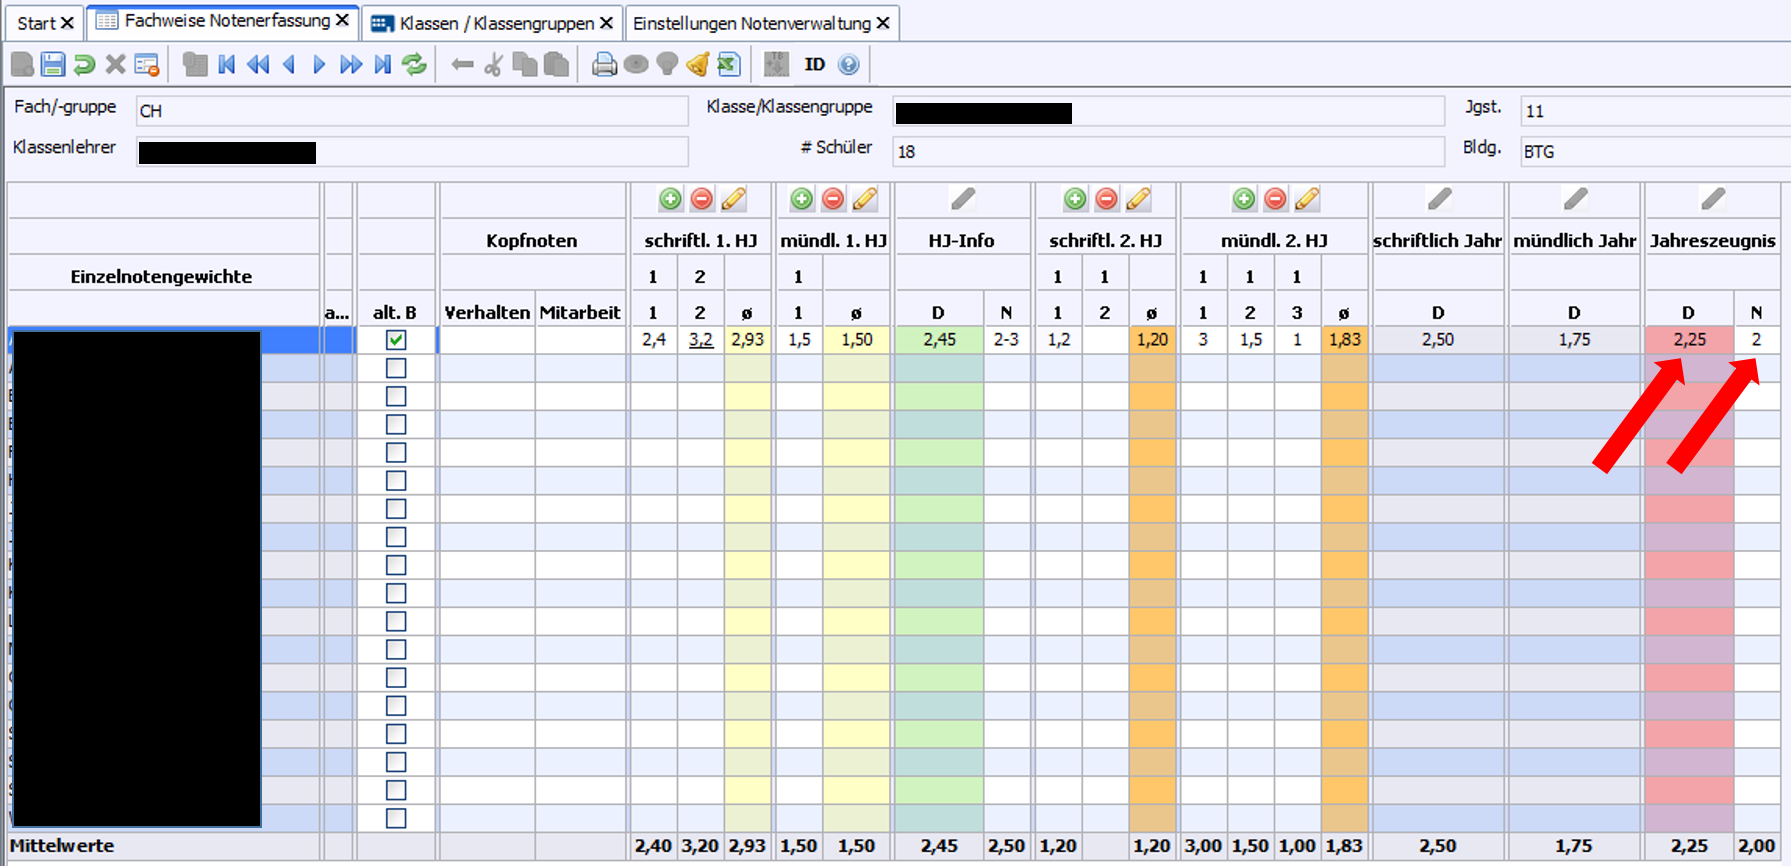Export to Excel via toolbar icon
This screenshot has width=1791, height=866.
[x=729, y=65]
